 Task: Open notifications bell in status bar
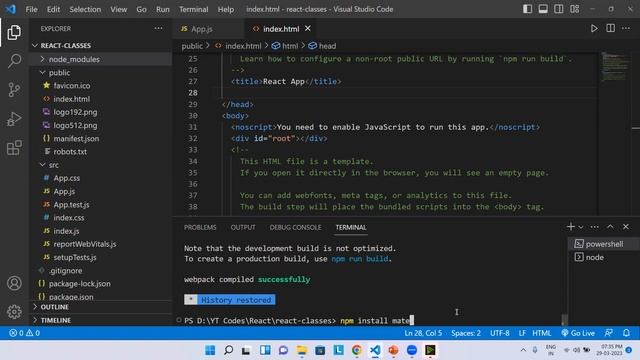(627, 333)
